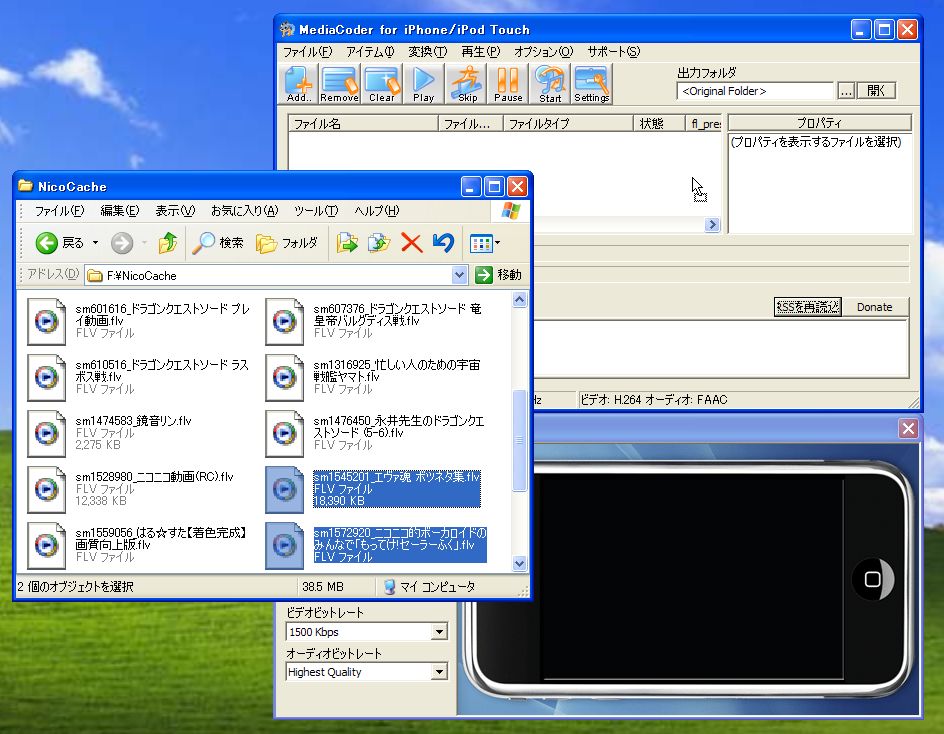Click the blue Undo arrow icon

coord(444,243)
